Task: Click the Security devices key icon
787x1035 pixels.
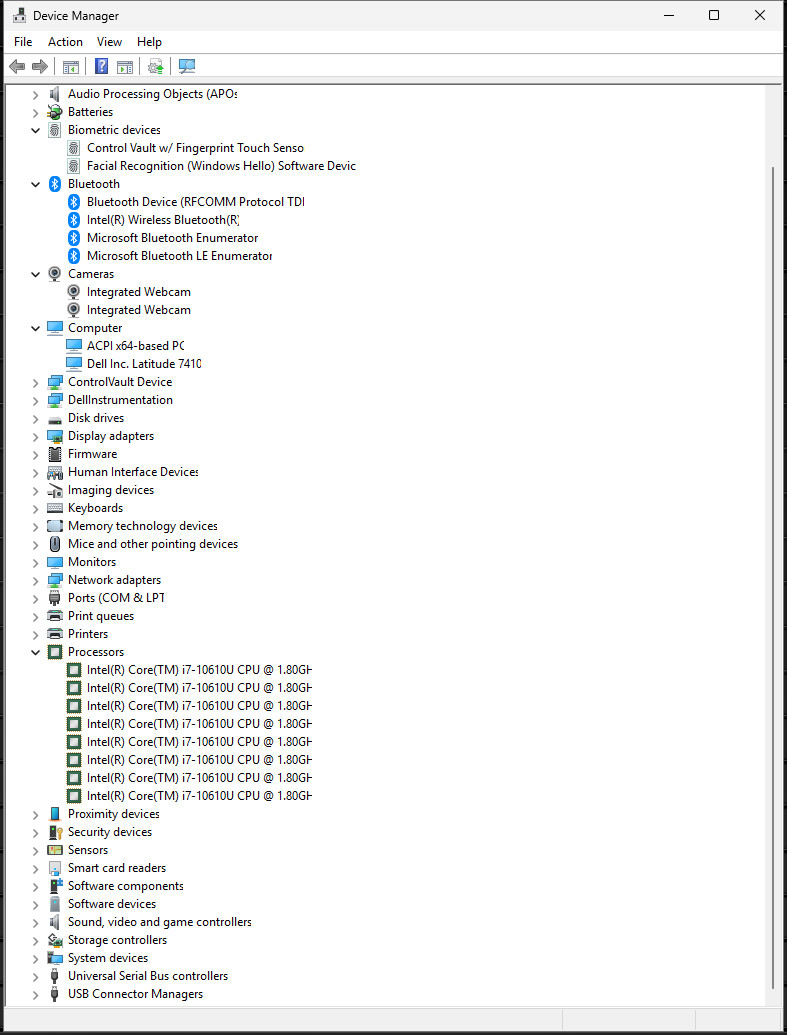Action: (x=55, y=832)
